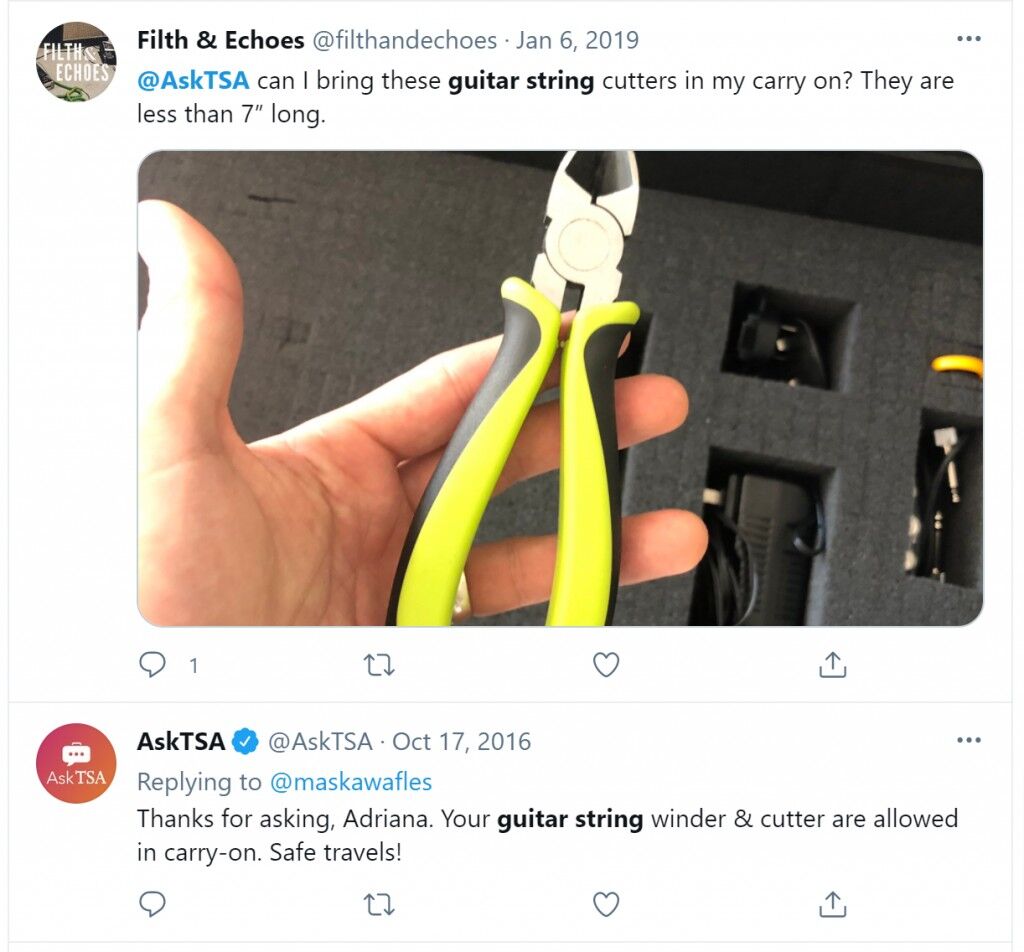Click the AskTSA display name
Screen dimensions: 1024x952
click(181, 742)
